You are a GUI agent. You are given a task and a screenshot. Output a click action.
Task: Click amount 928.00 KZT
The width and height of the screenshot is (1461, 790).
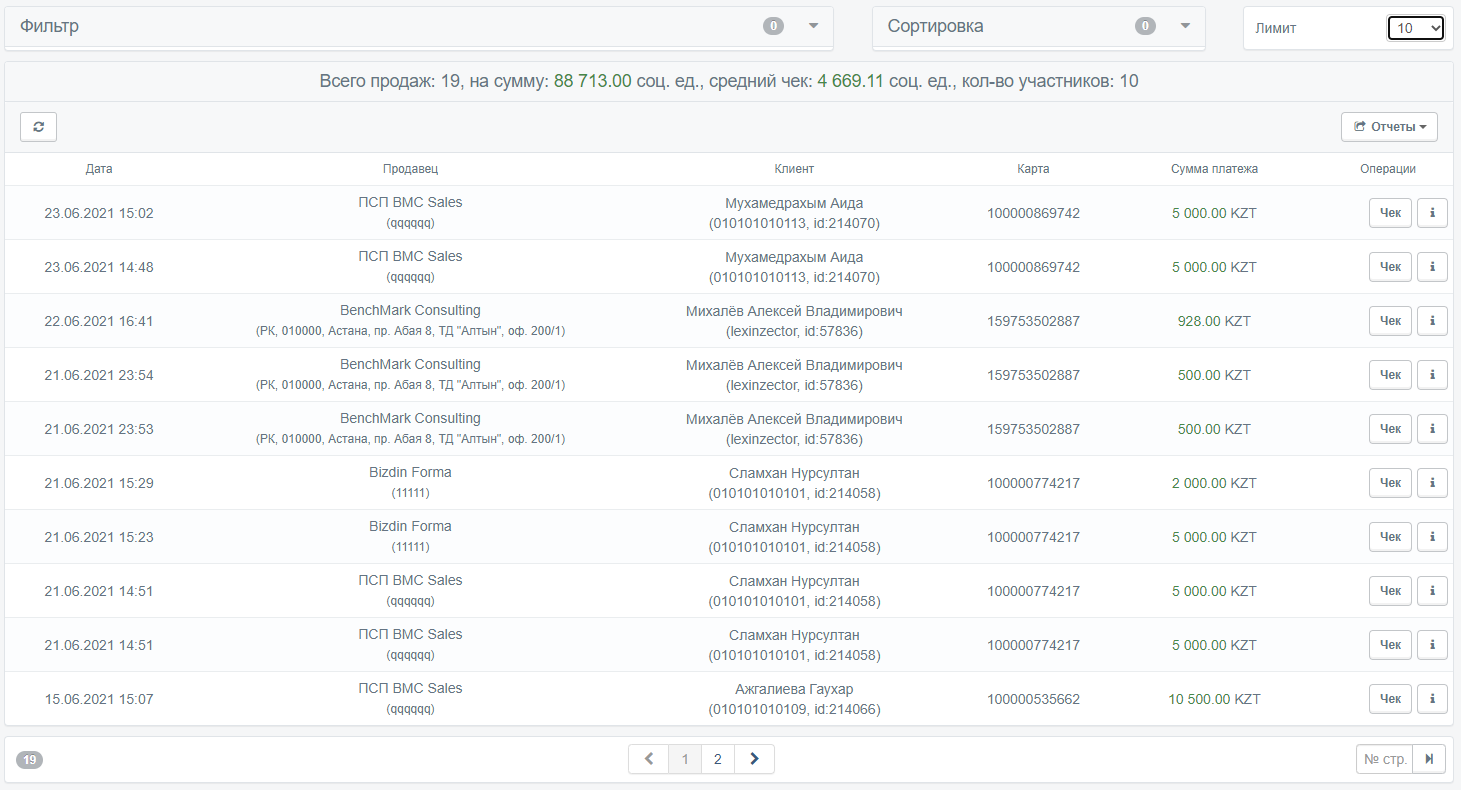click(1214, 321)
